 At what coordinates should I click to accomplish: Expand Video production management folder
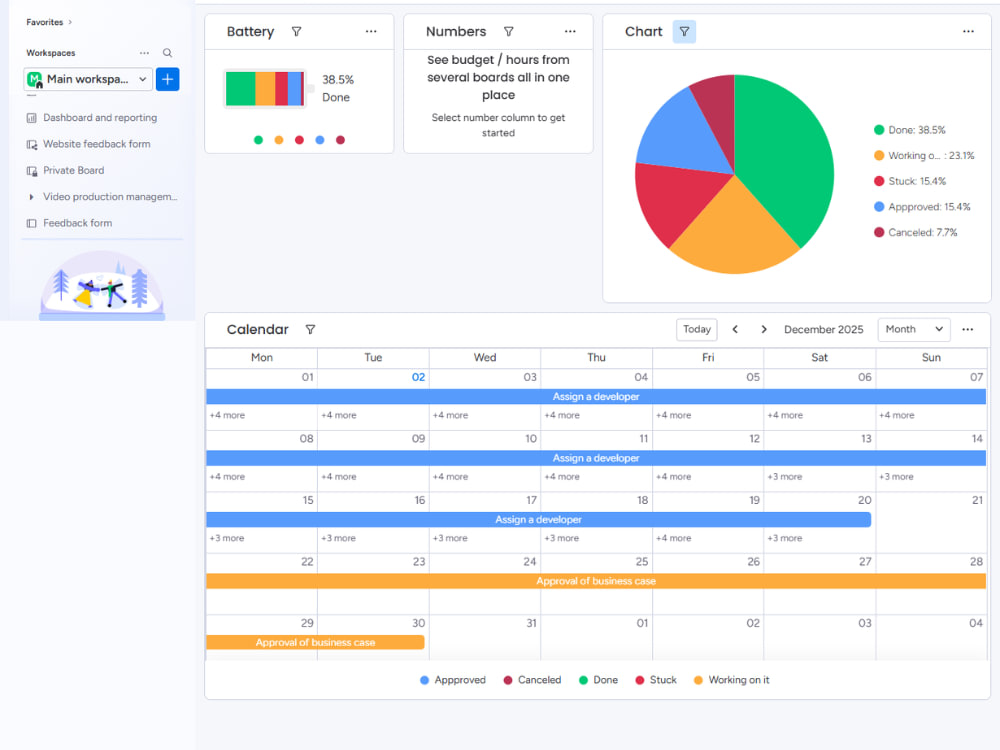pyautogui.click(x=31, y=197)
